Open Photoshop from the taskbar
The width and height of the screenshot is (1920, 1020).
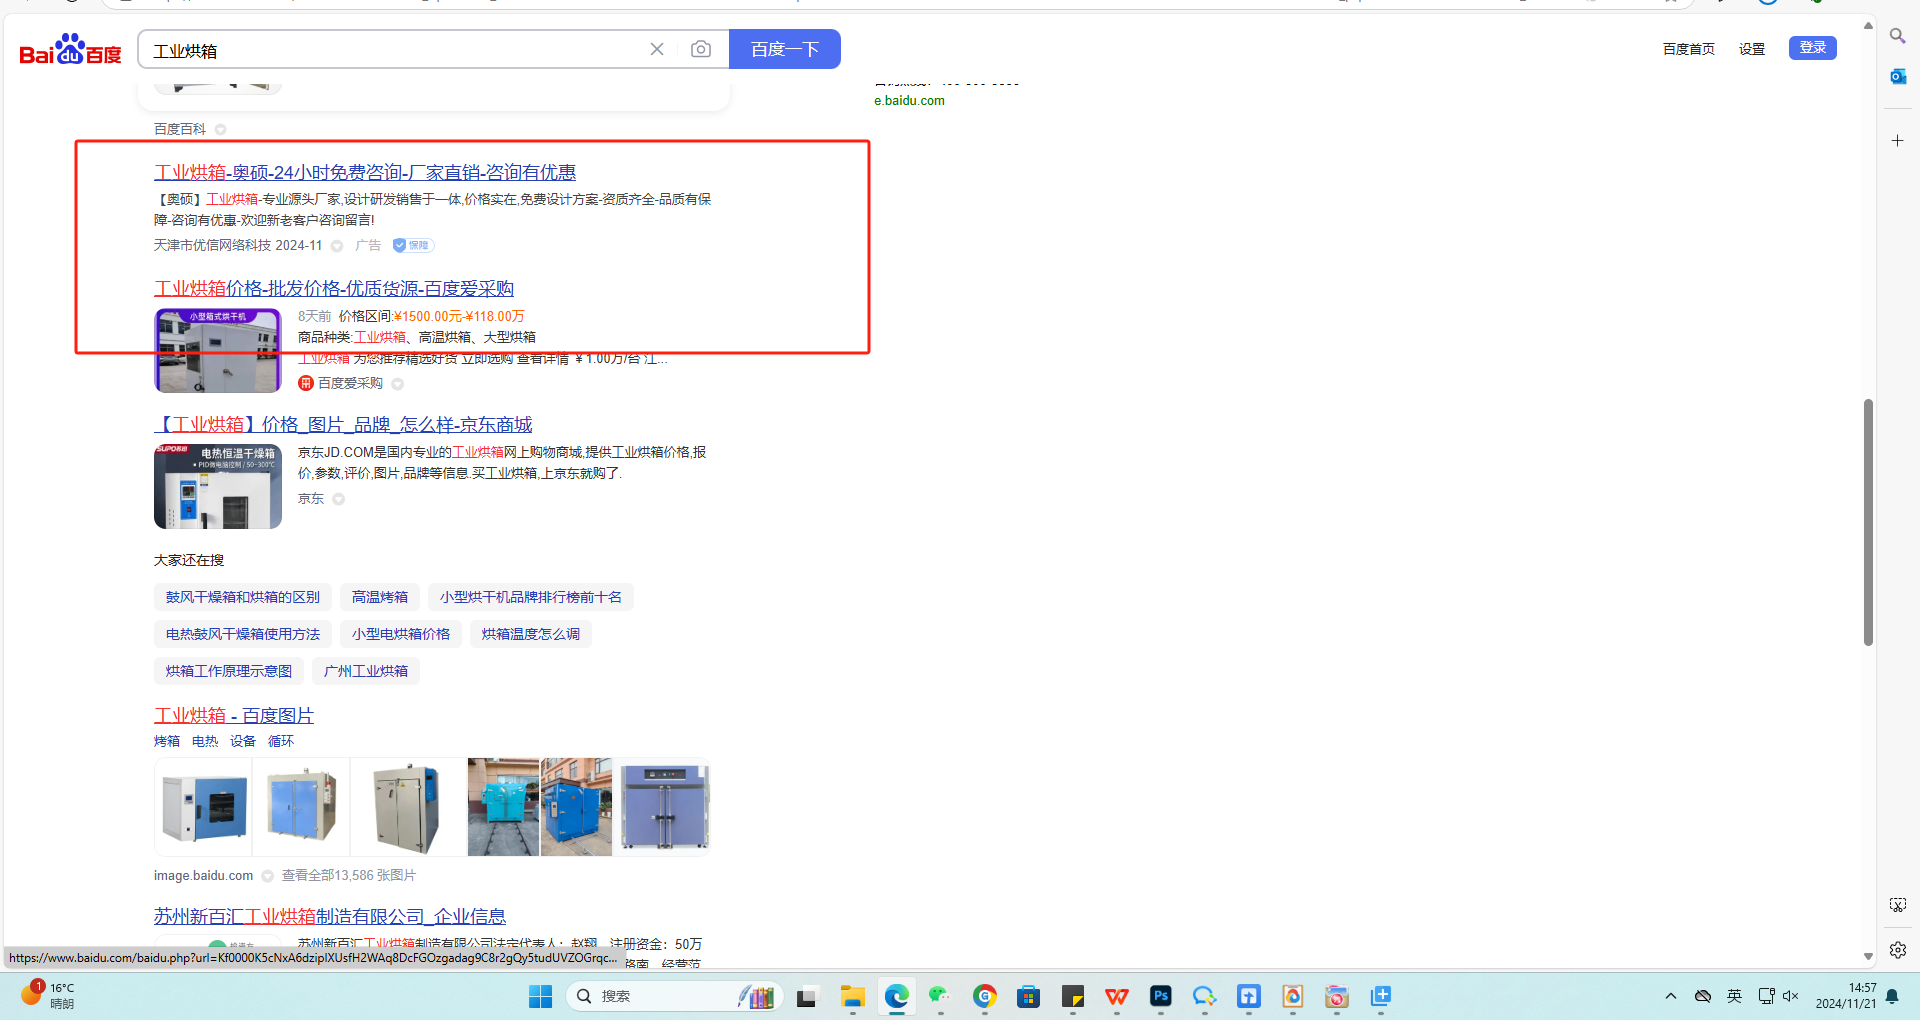click(1160, 996)
